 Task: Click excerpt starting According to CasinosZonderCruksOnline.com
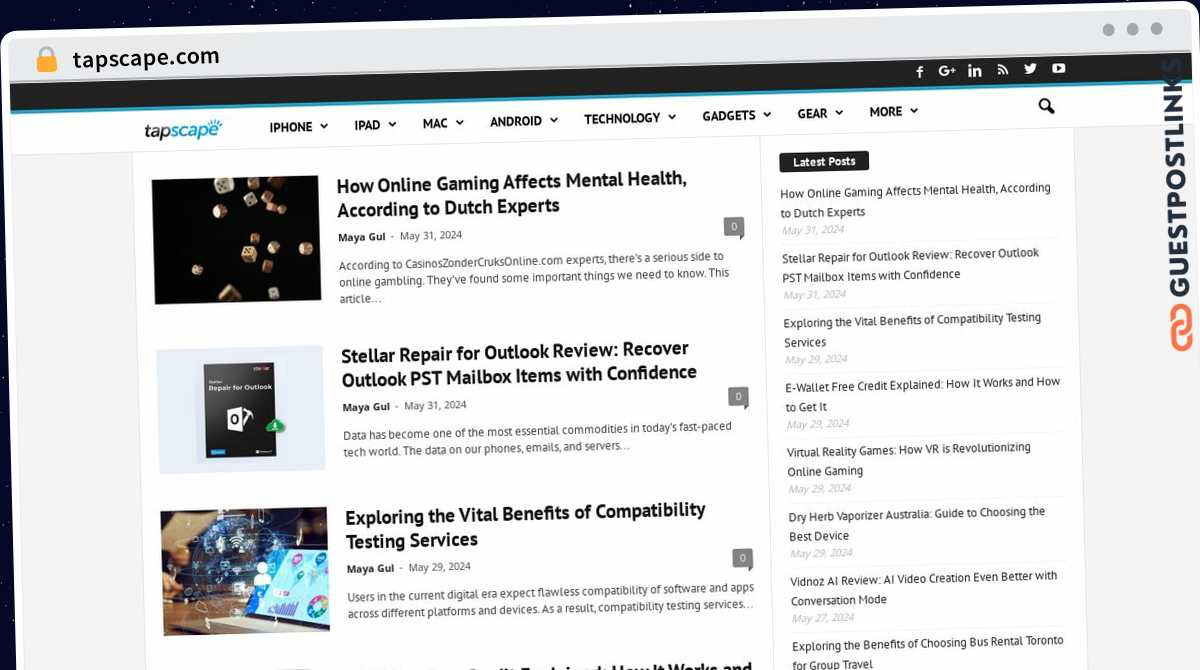(x=534, y=278)
